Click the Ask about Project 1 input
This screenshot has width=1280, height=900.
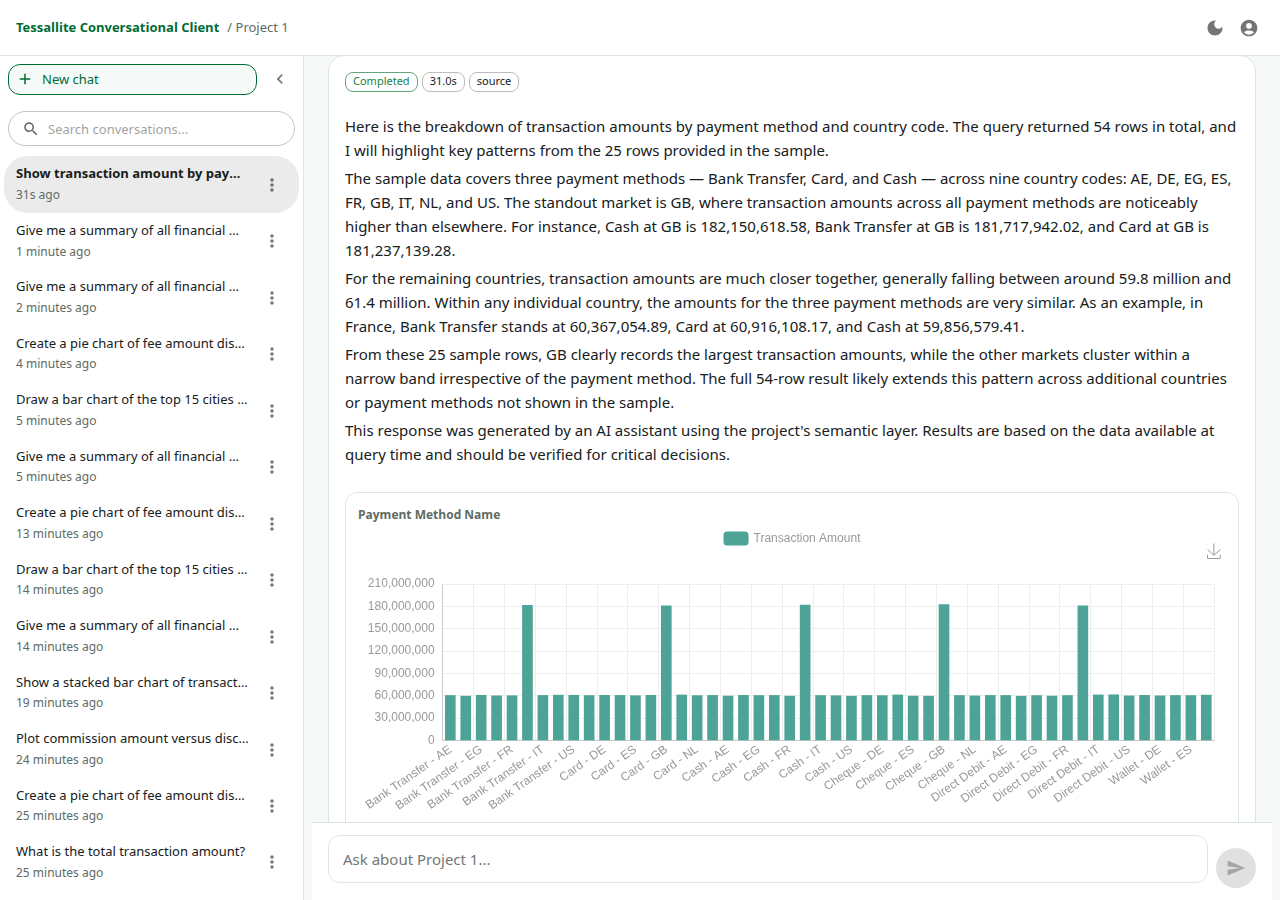768,860
